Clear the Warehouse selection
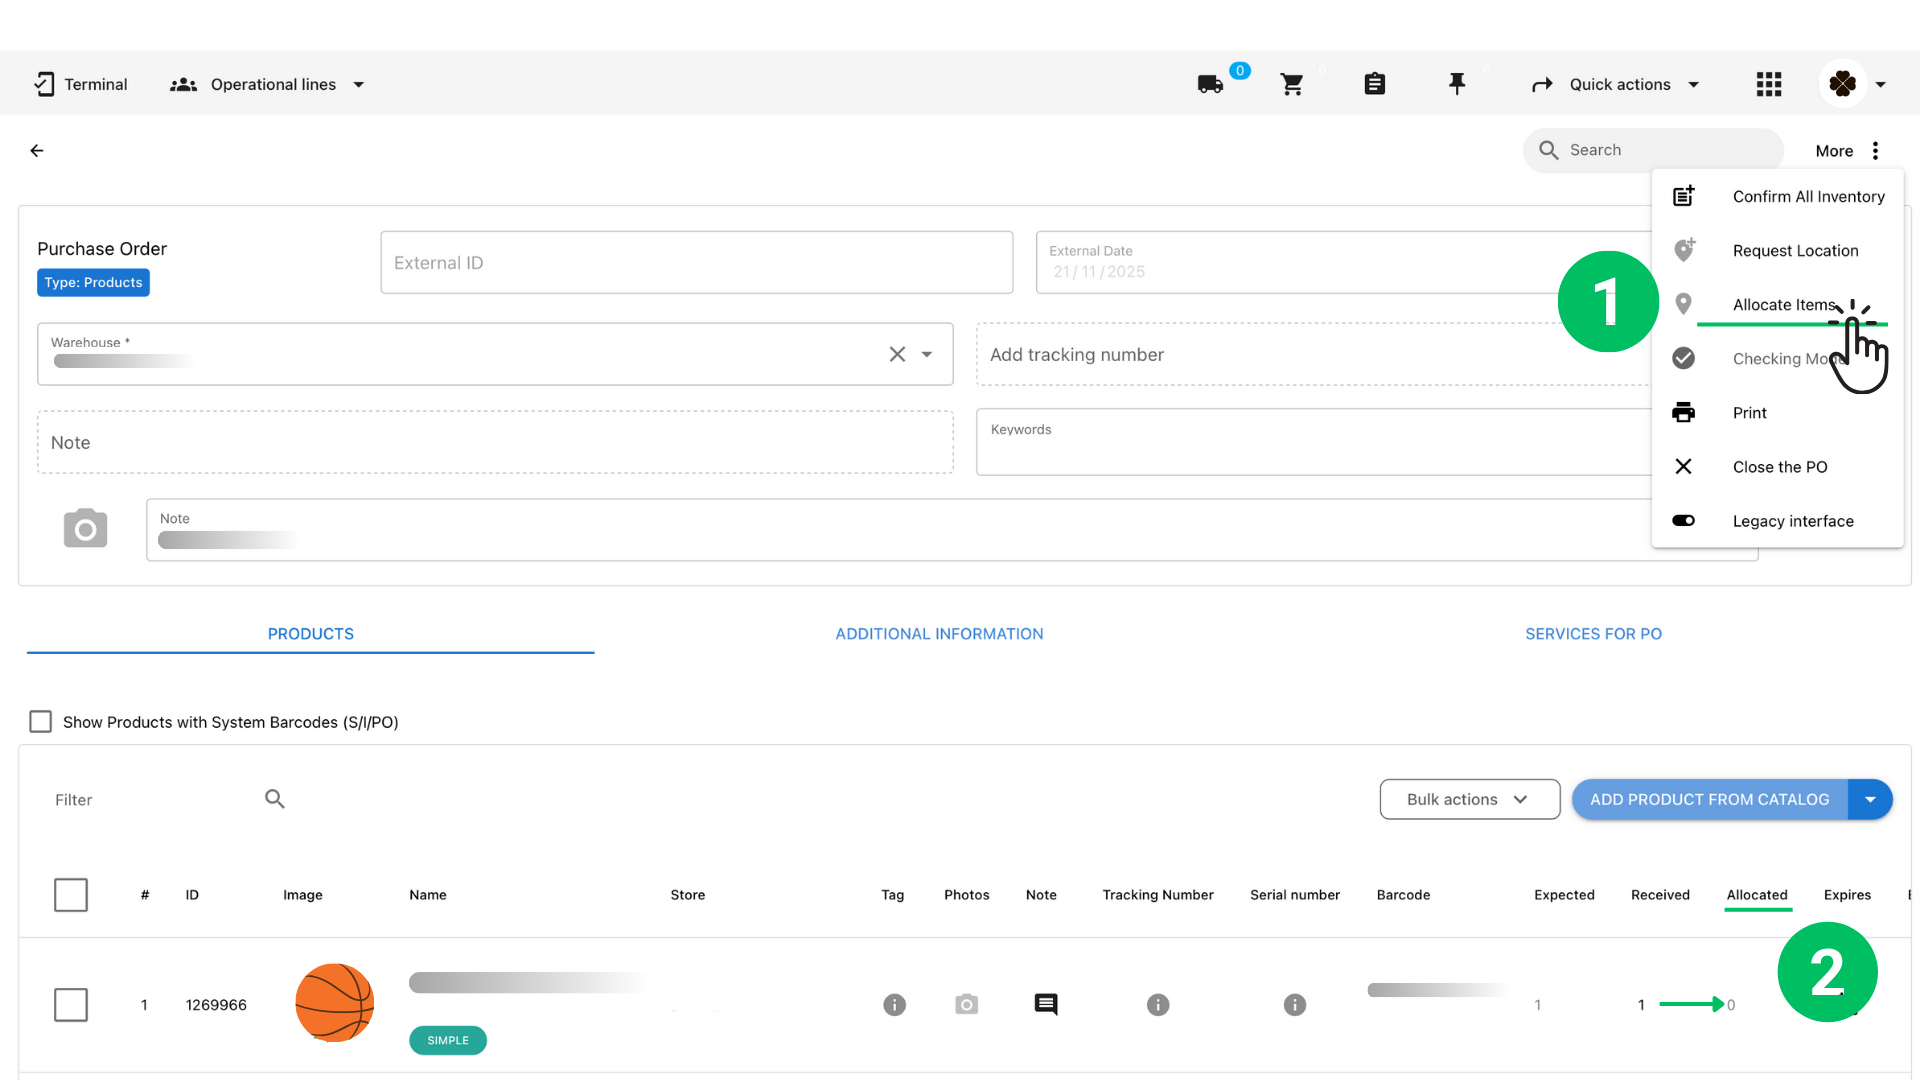The height and width of the screenshot is (1080, 1920). coord(896,354)
